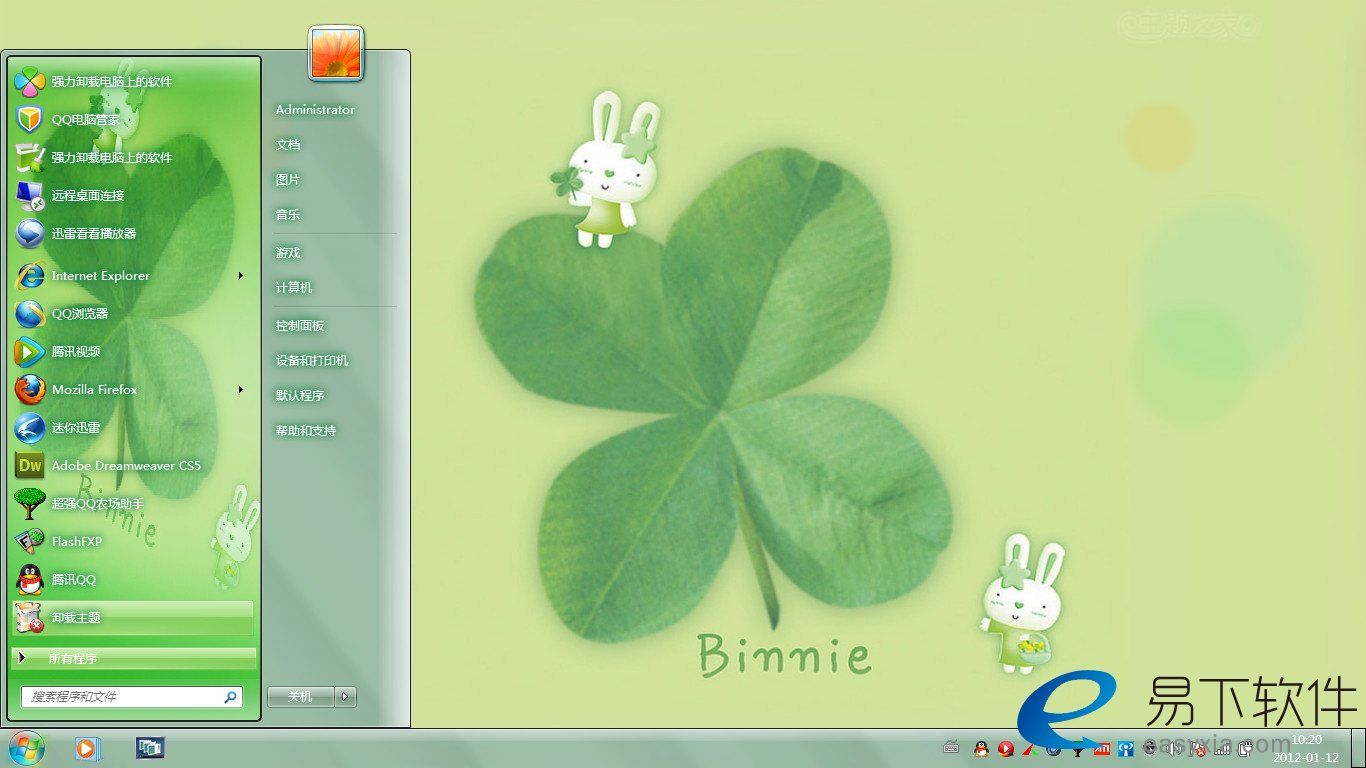Launch FlashFXP from the program list

(76, 542)
